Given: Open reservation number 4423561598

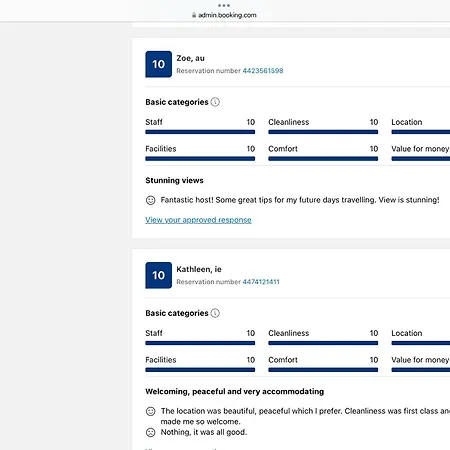Looking at the screenshot, I should click(x=263, y=71).
